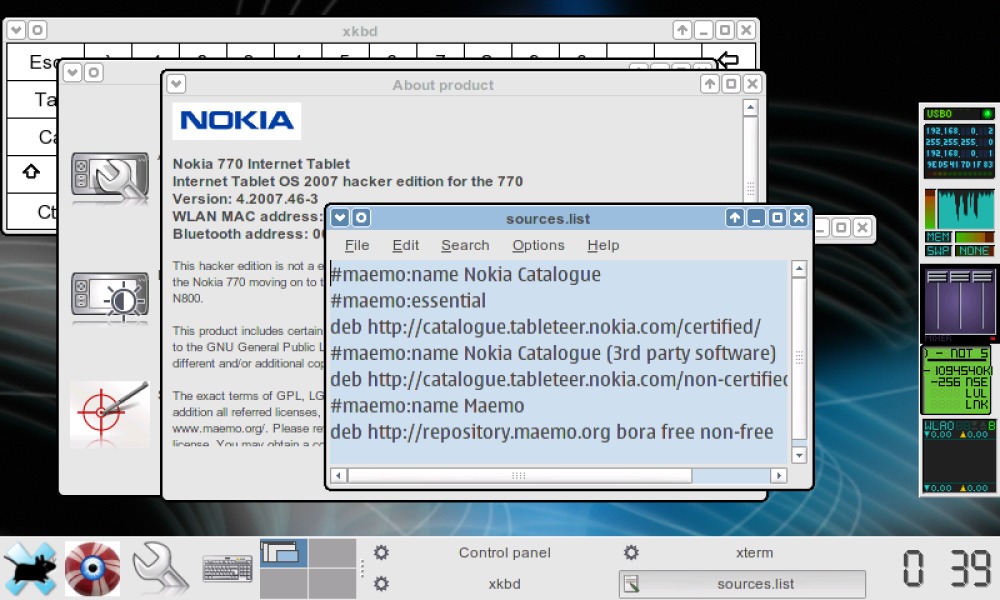Viewport: 1000px width, 600px height.
Task: Click the '3rd party software' comment line
Action: point(553,353)
